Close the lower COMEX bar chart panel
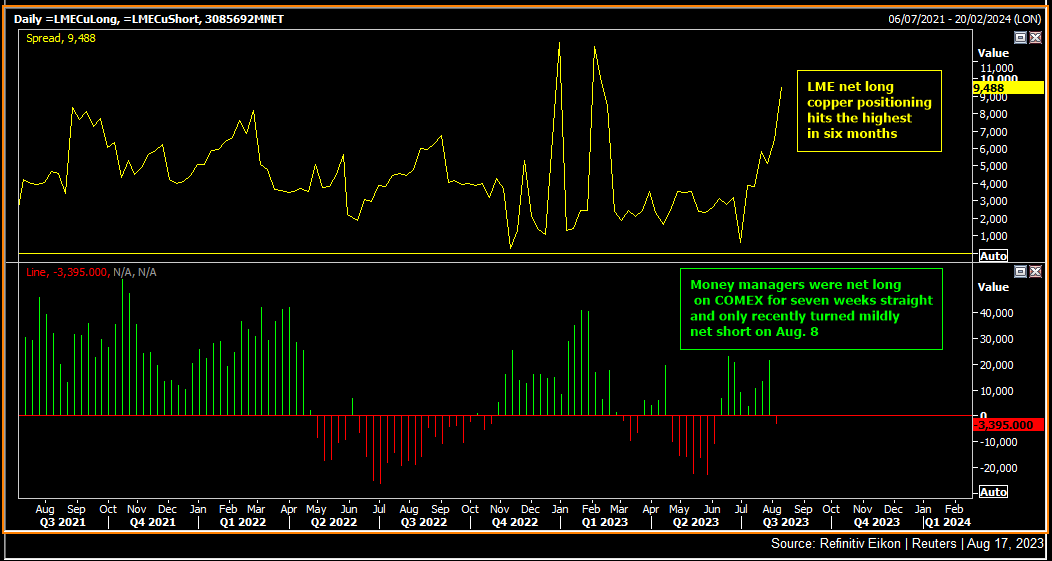1052x561 pixels. [1035, 271]
